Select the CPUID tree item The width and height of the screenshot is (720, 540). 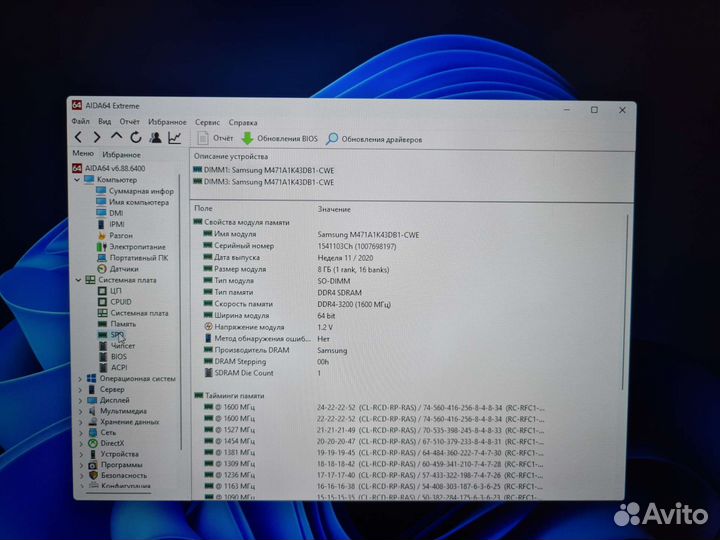tap(120, 301)
